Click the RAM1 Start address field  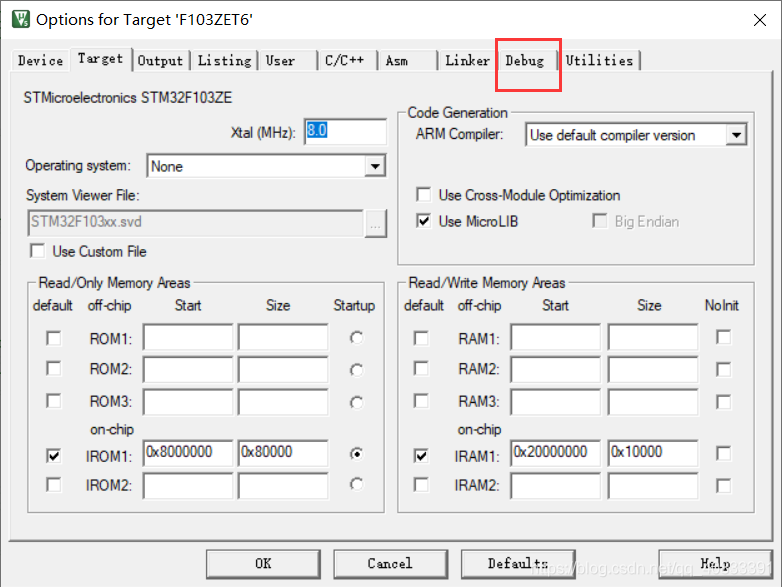click(x=556, y=338)
